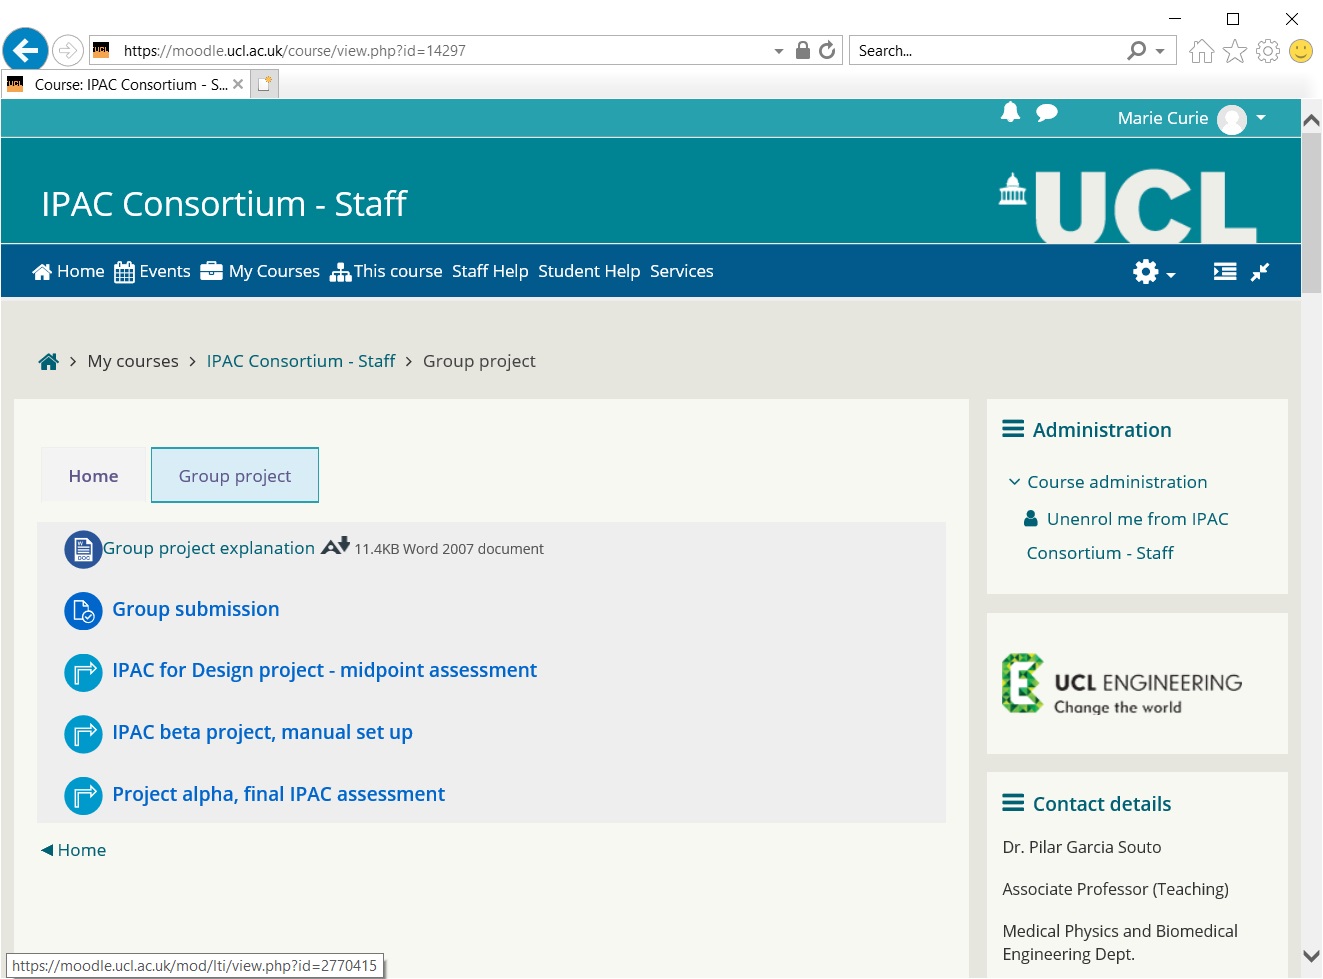Click My courses in breadcrumb
1323x979 pixels.
133,361
